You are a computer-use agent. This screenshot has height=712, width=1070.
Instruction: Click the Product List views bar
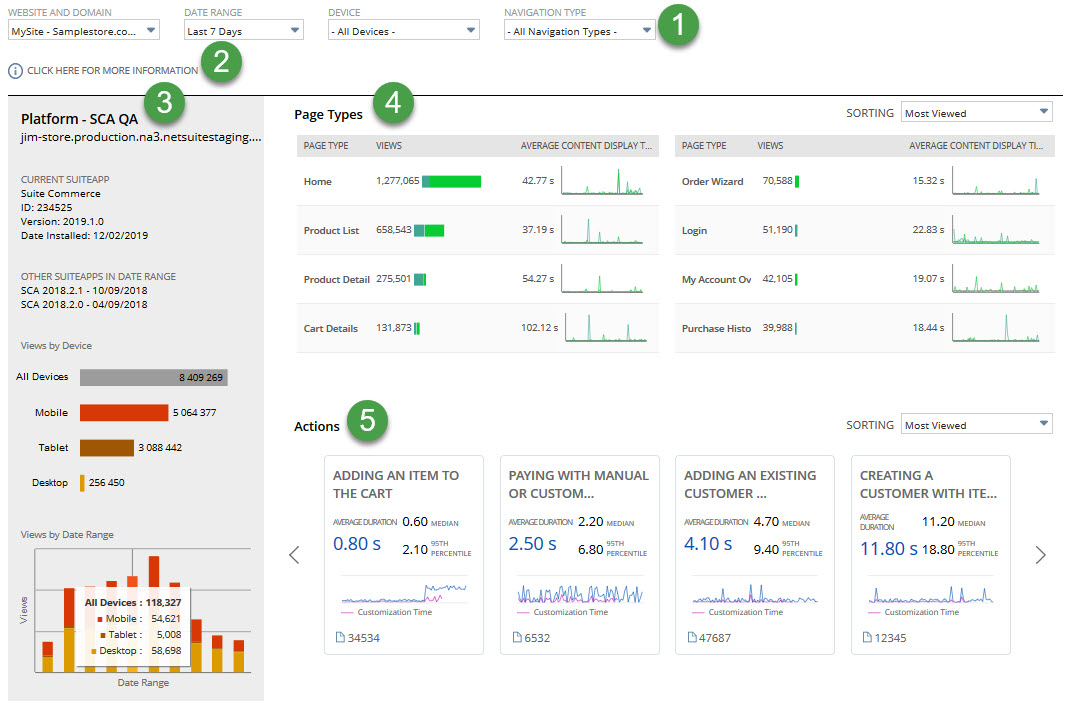click(429, 230)
